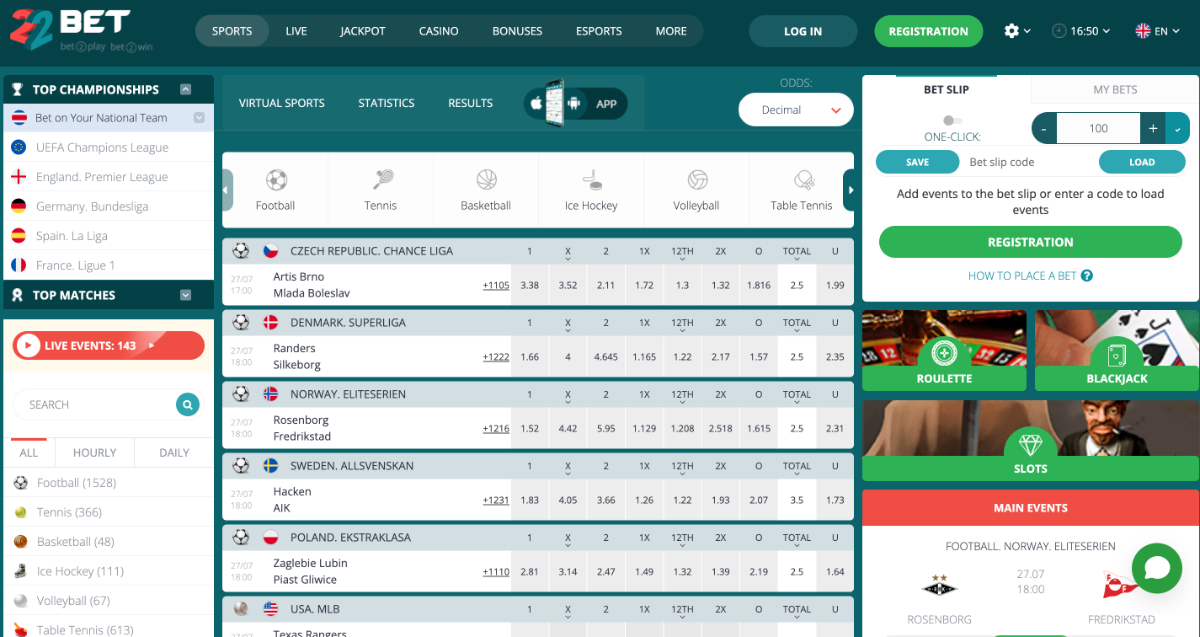This screenshot has width=1200, height=637.
Task: Click the Czech Republic flag in Chance Liga header
Action: pos(271,251)
